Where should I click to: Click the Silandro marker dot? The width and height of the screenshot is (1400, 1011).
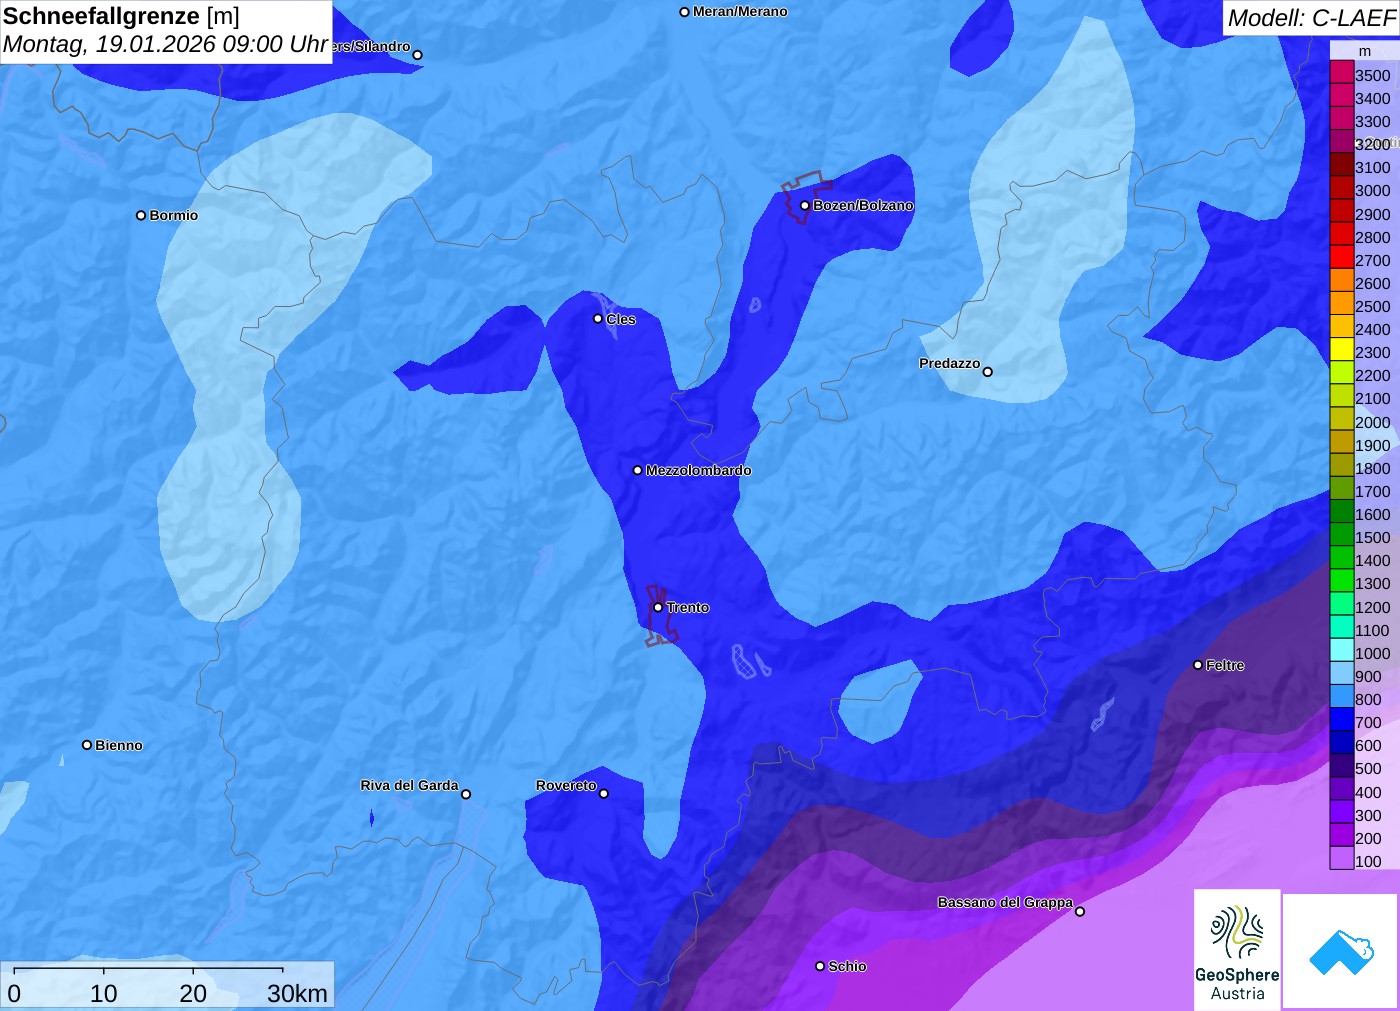click(x=418, y=55)
